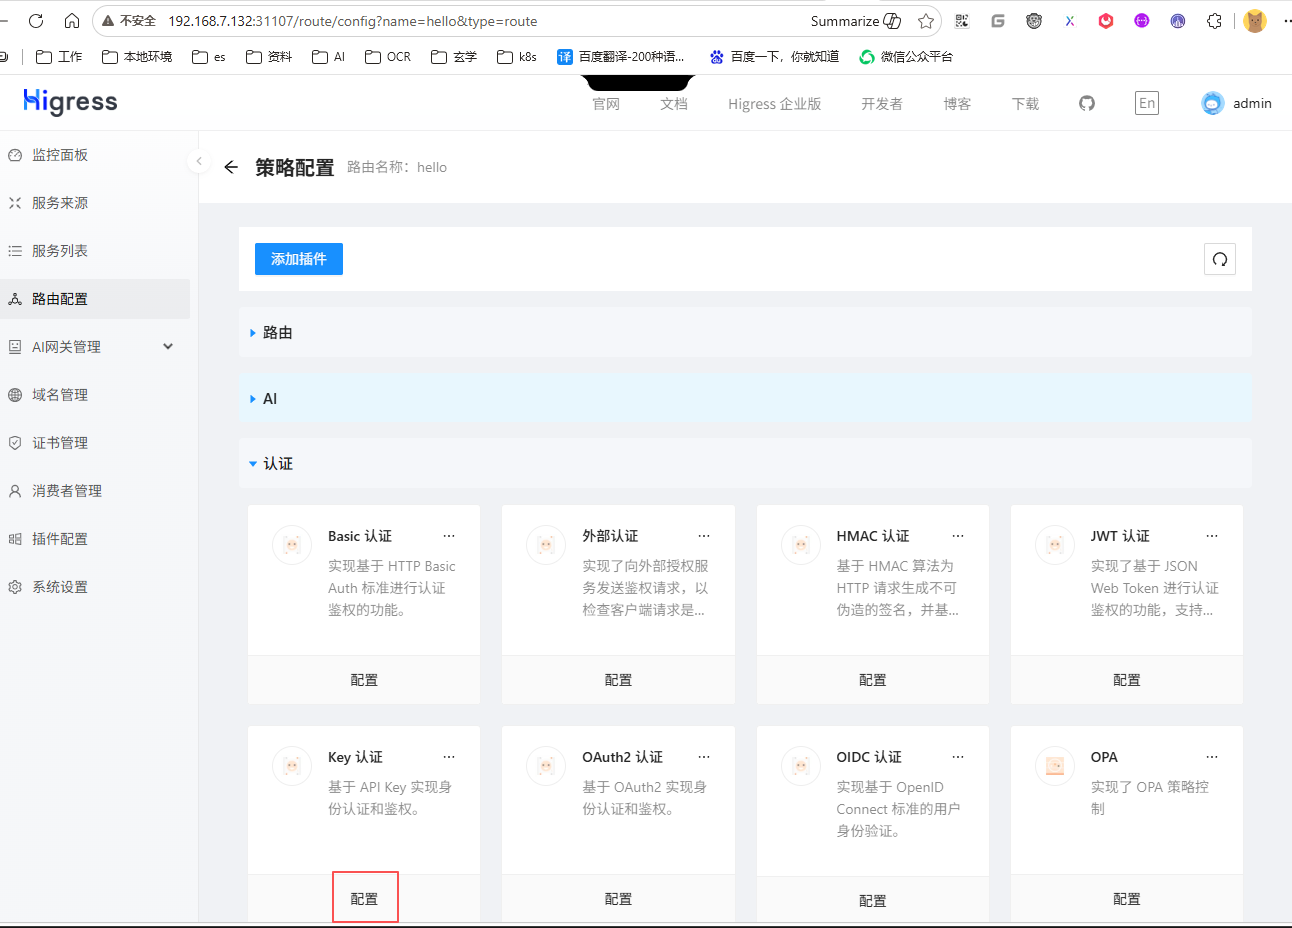Open the more menu on JWT 认证 card
This screenshot has width=1292, height=928.
click(x=1212, y=536)
